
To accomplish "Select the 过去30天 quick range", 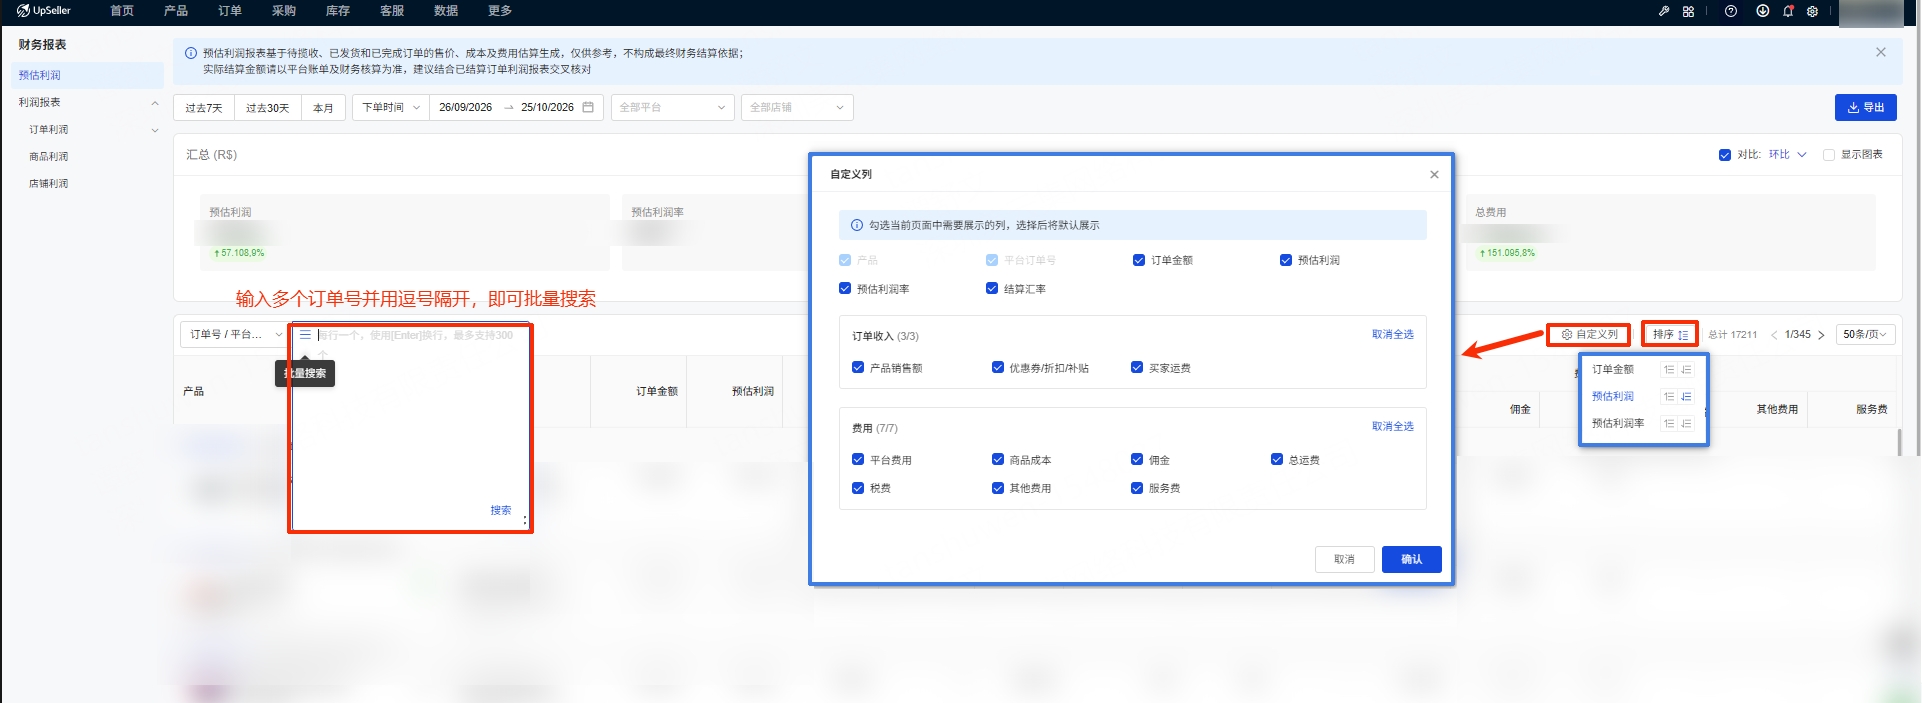I will 268,108.
